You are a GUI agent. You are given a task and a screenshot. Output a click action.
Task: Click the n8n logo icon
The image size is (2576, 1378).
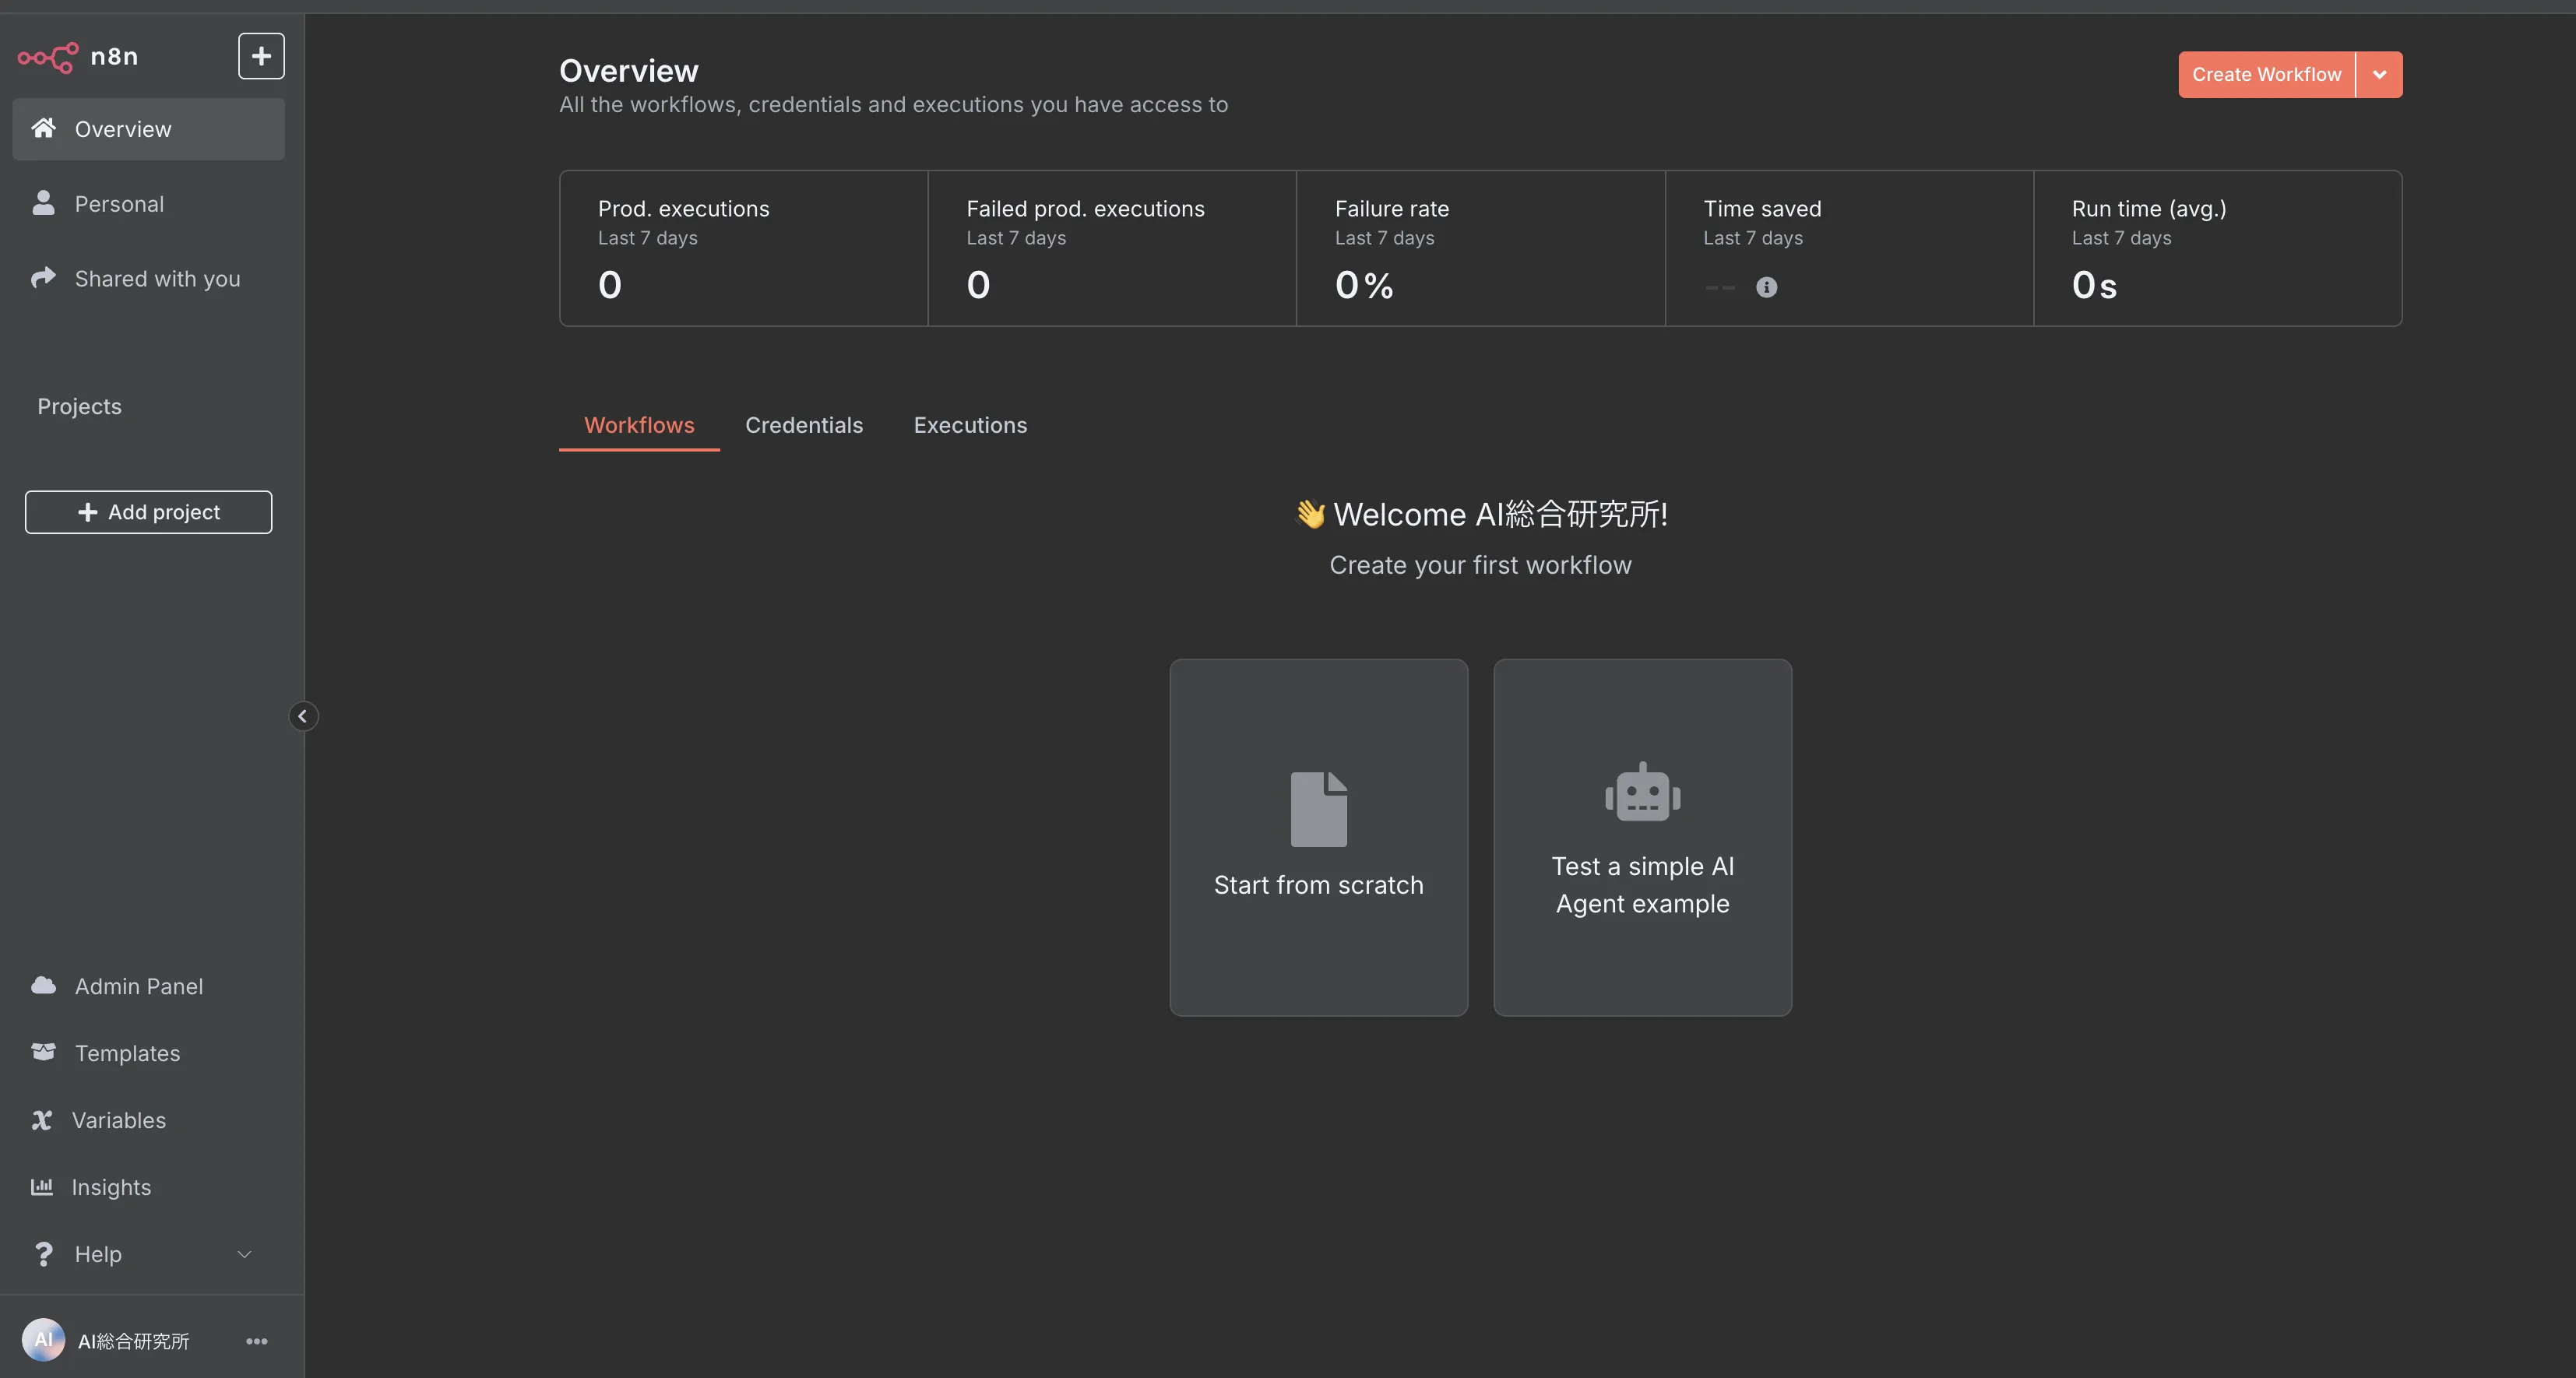pos(48,57)
